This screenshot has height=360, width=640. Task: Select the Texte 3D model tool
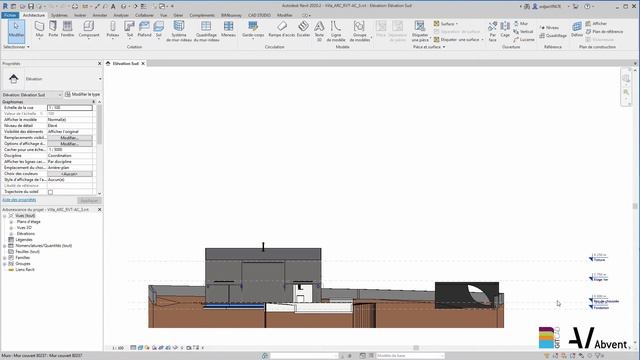point(319,31)
